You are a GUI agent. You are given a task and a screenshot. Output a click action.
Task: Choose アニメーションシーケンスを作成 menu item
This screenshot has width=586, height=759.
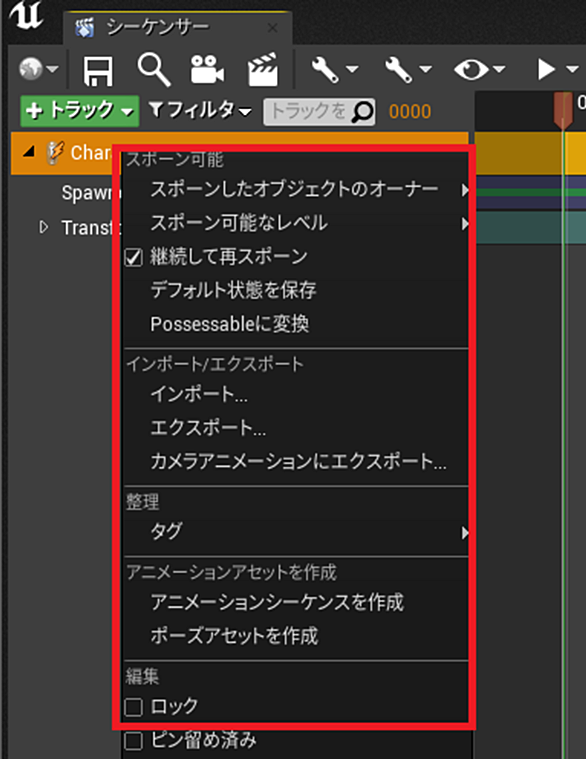(296, 602)
